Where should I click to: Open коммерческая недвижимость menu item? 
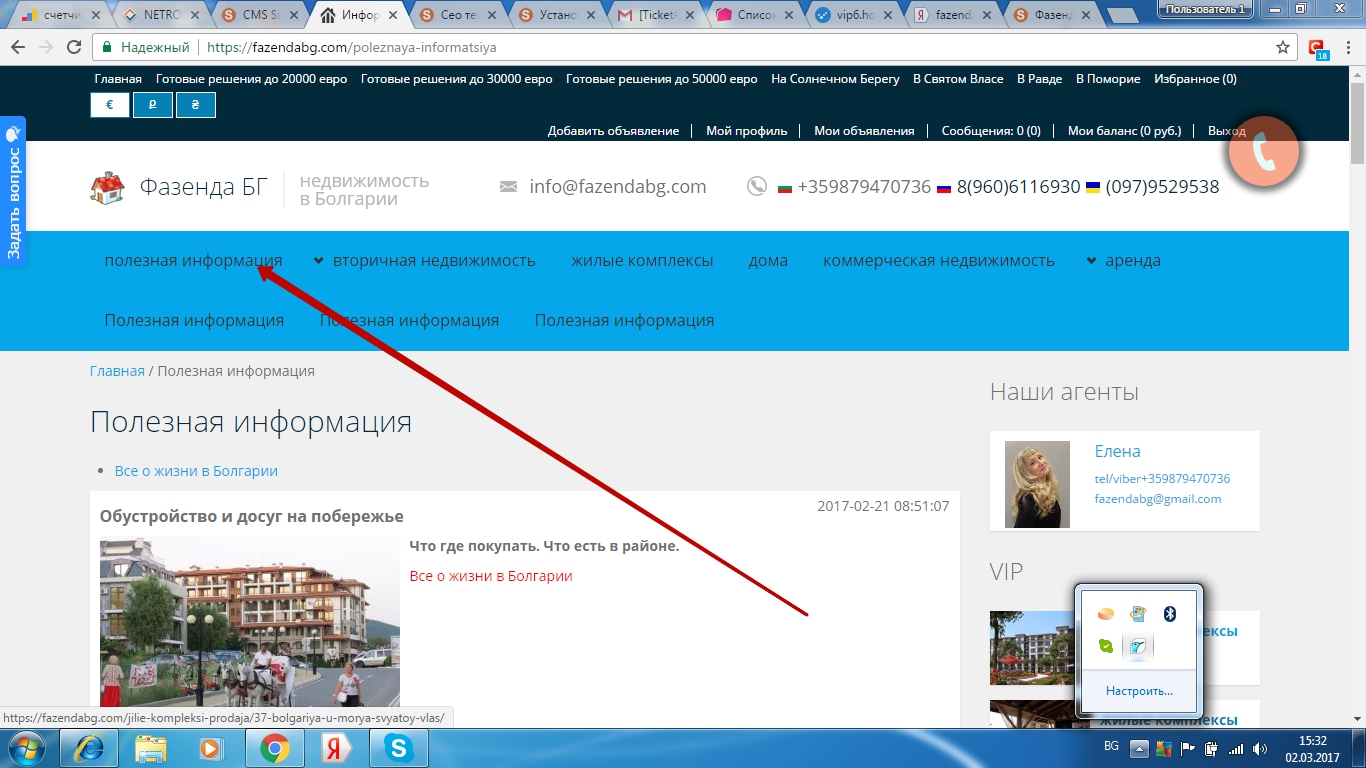click(939, 260)
